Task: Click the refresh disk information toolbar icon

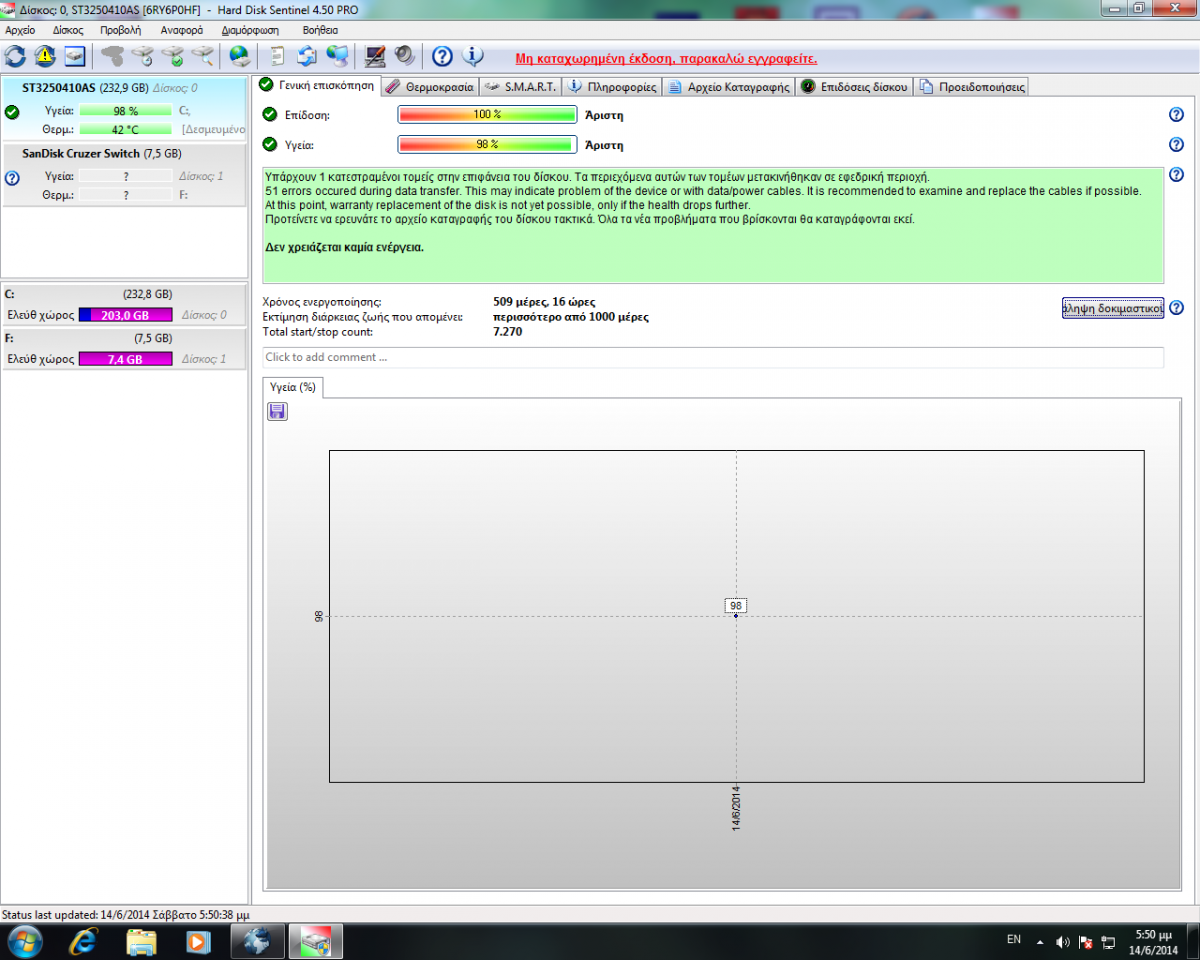Action: [x=16, y=56]
